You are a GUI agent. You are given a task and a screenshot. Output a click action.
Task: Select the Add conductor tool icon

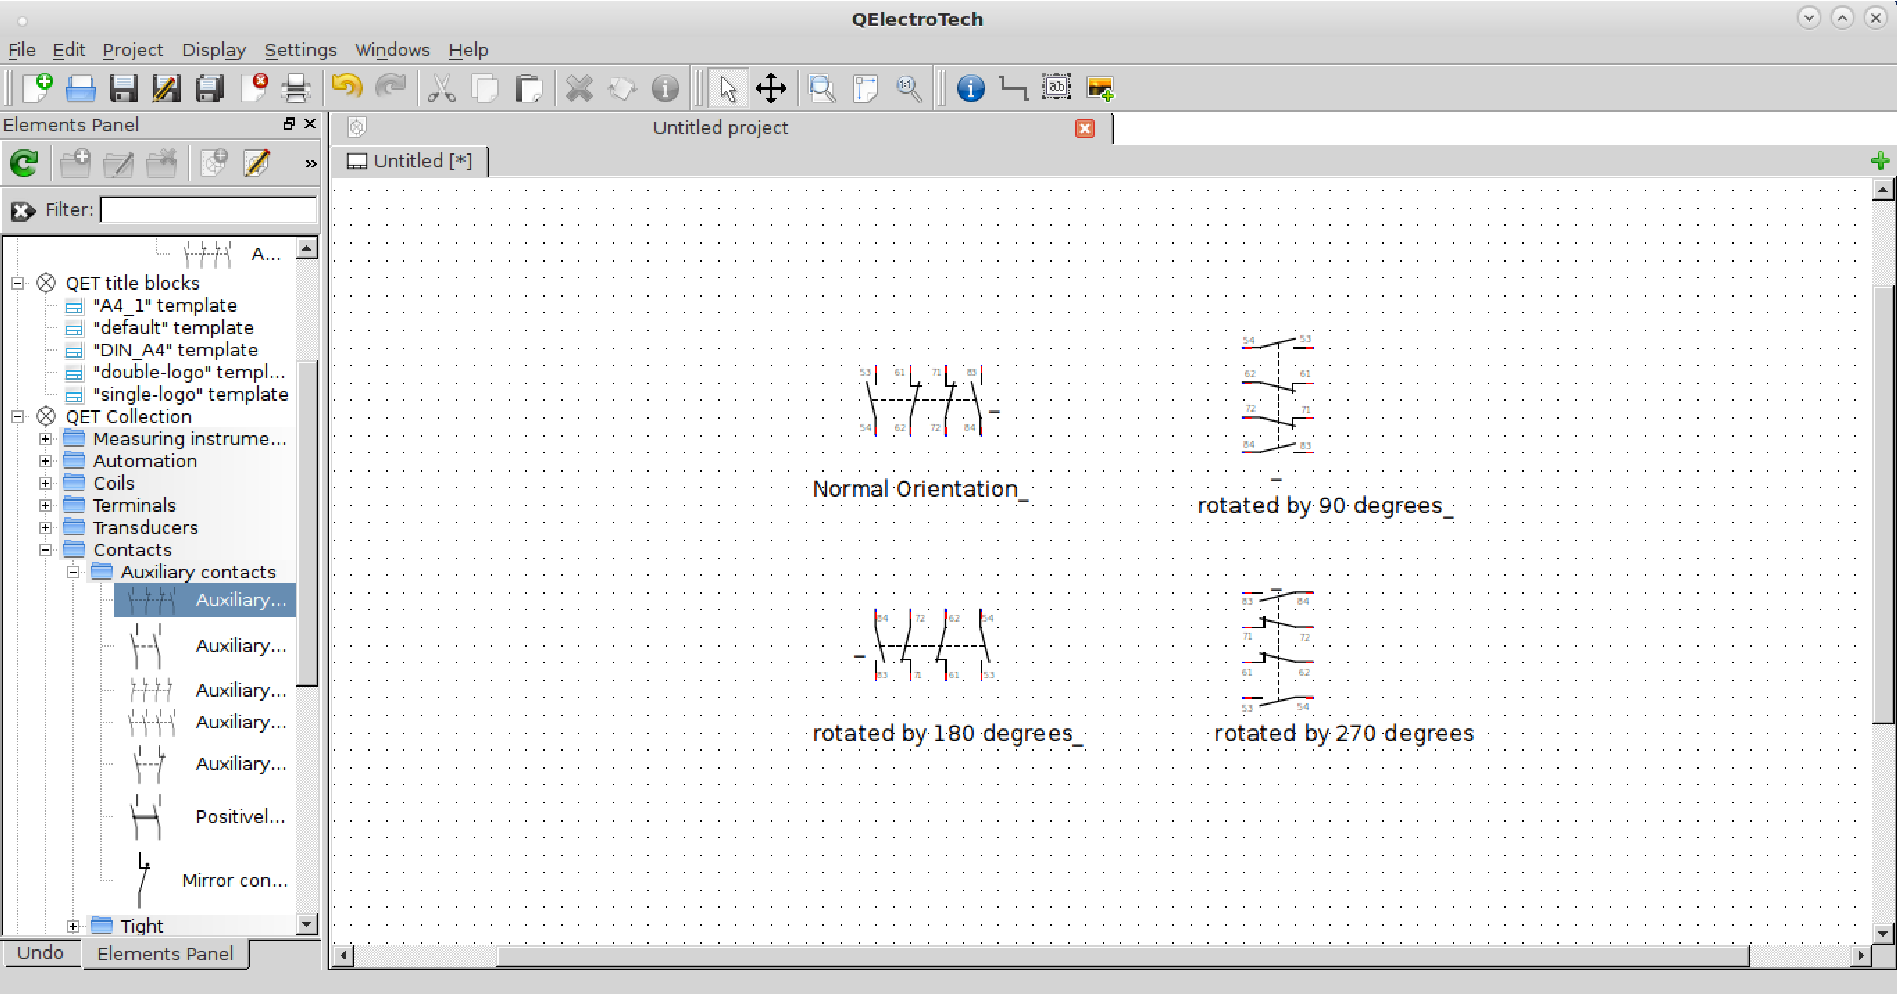click(1013, 88)
